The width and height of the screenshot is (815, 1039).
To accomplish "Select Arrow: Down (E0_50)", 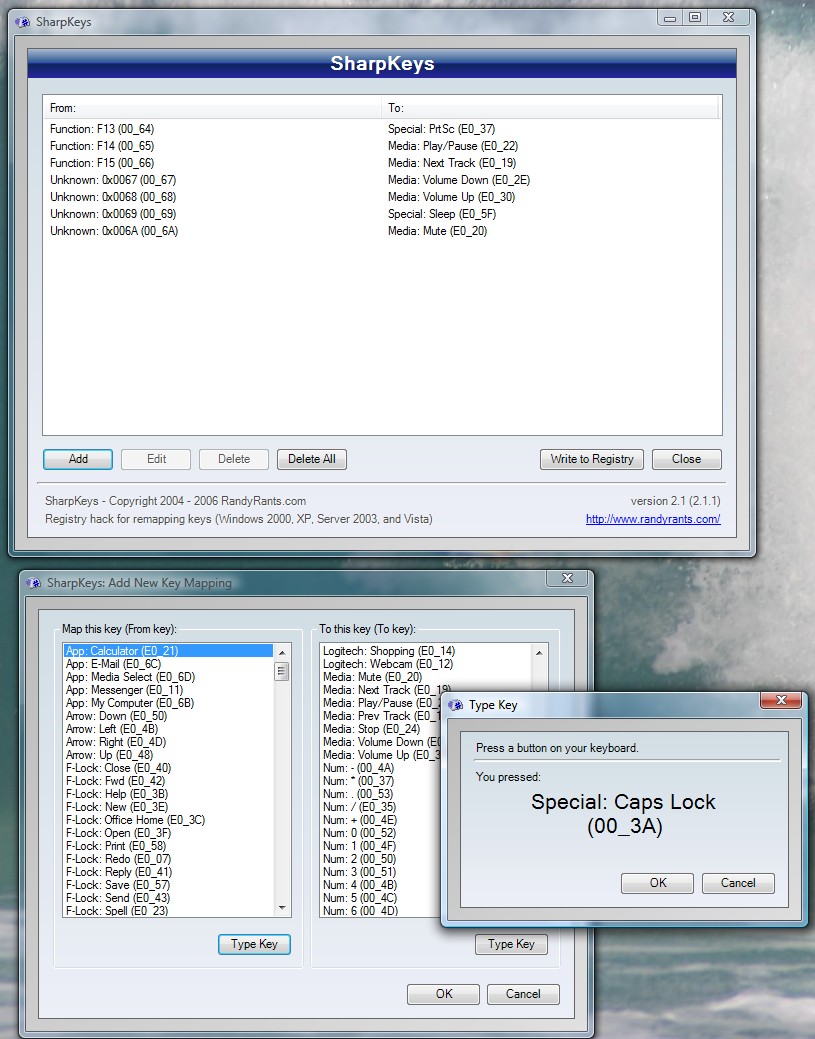I will point(168,716).
